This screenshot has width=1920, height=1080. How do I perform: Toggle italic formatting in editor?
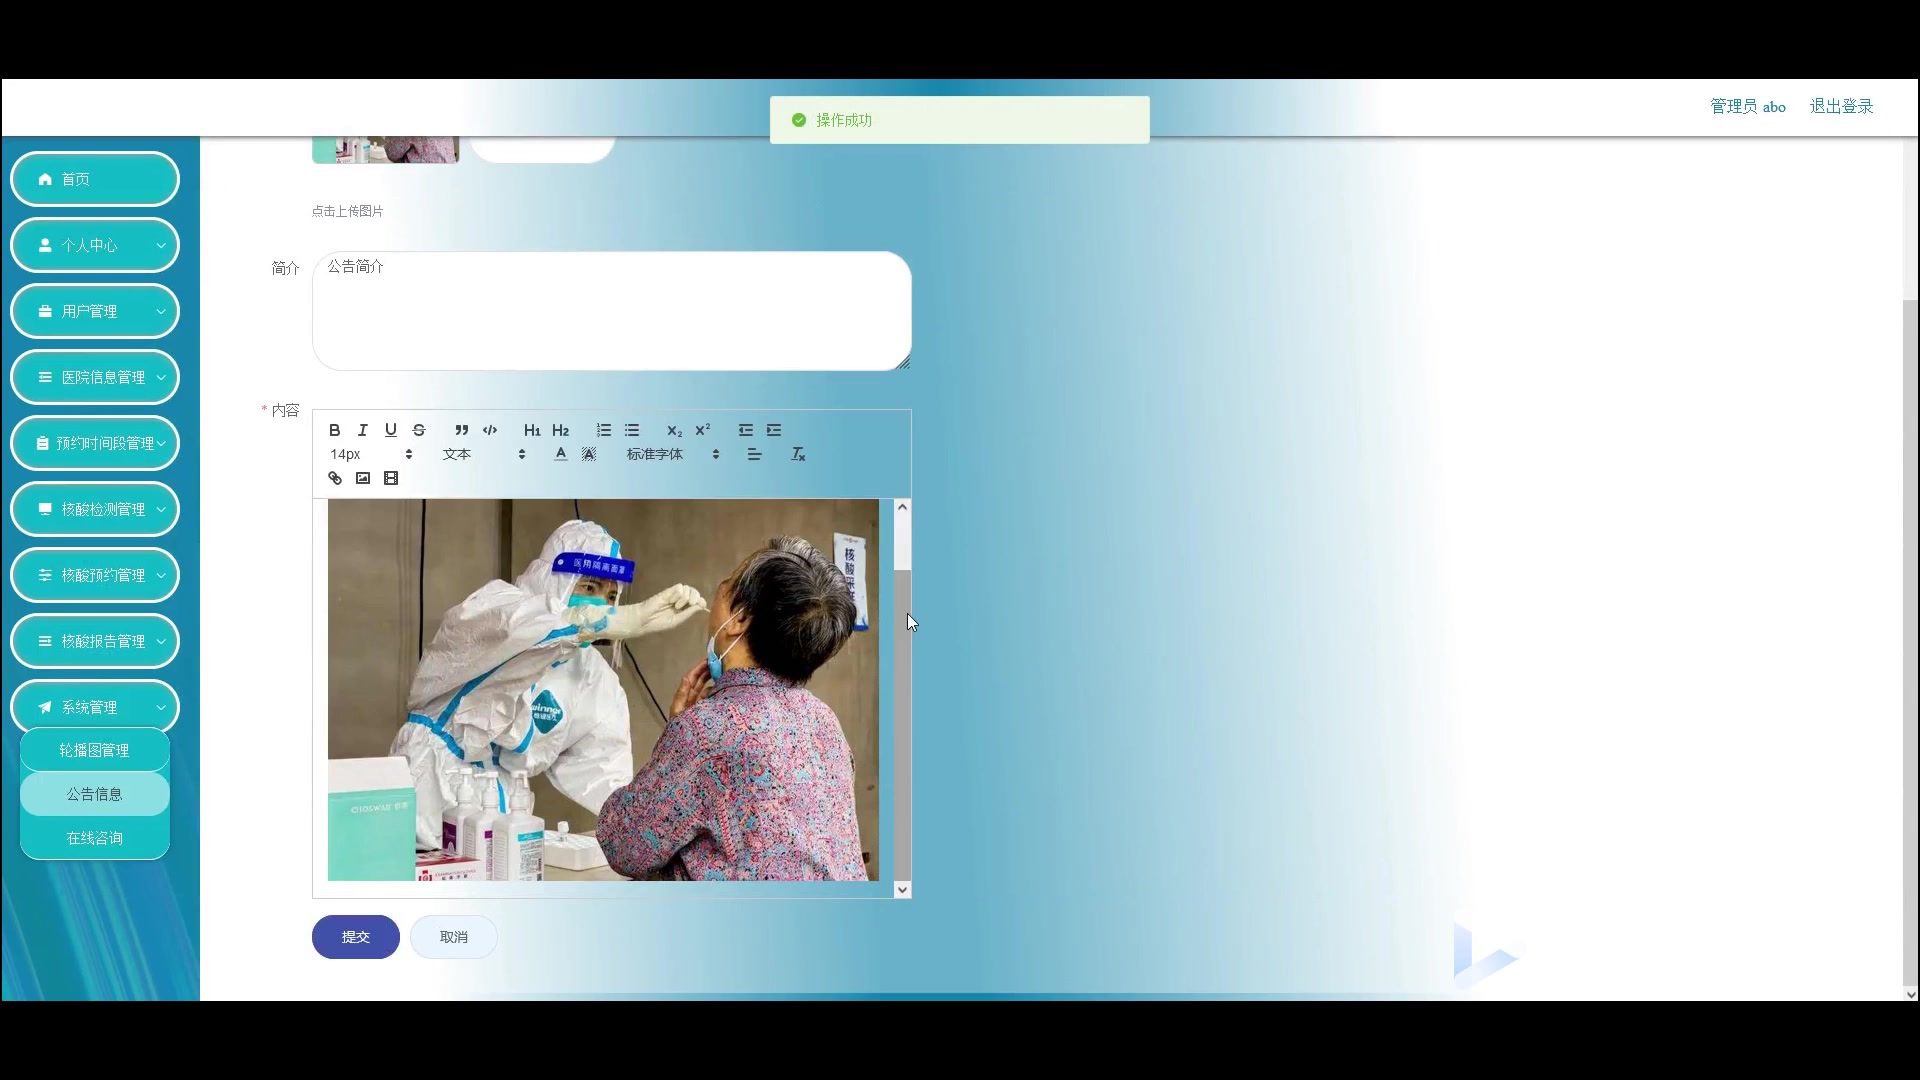[x=363, y=430]
